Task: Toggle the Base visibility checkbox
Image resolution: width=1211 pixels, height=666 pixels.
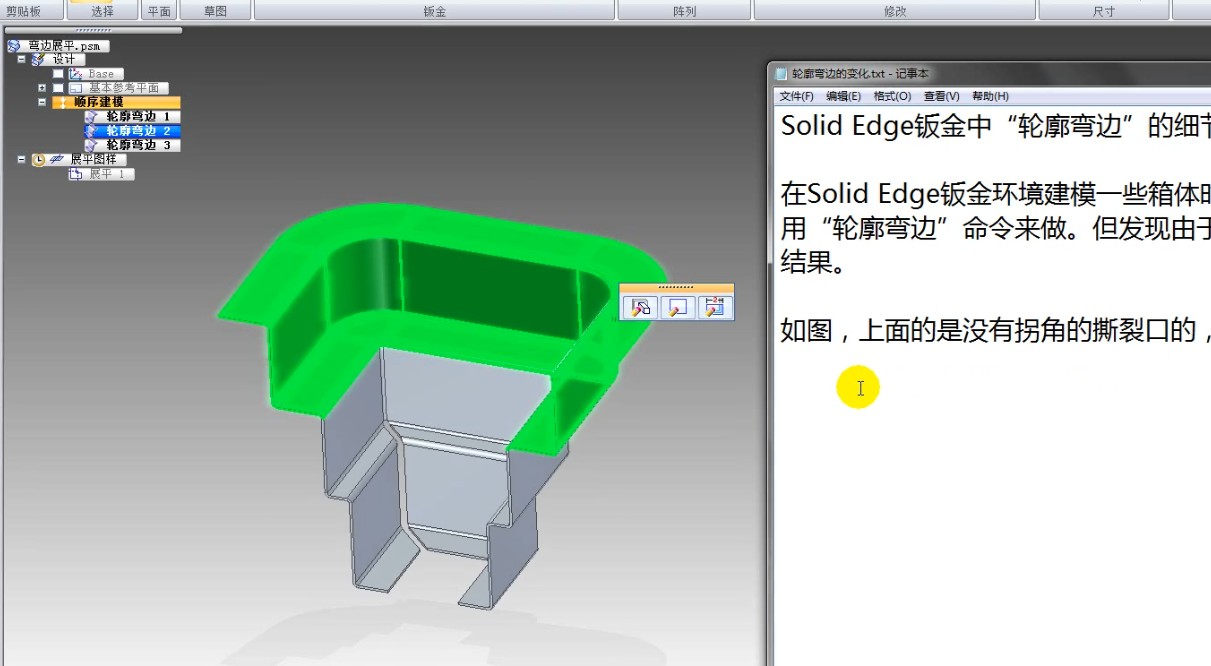Action: [58, 74]
